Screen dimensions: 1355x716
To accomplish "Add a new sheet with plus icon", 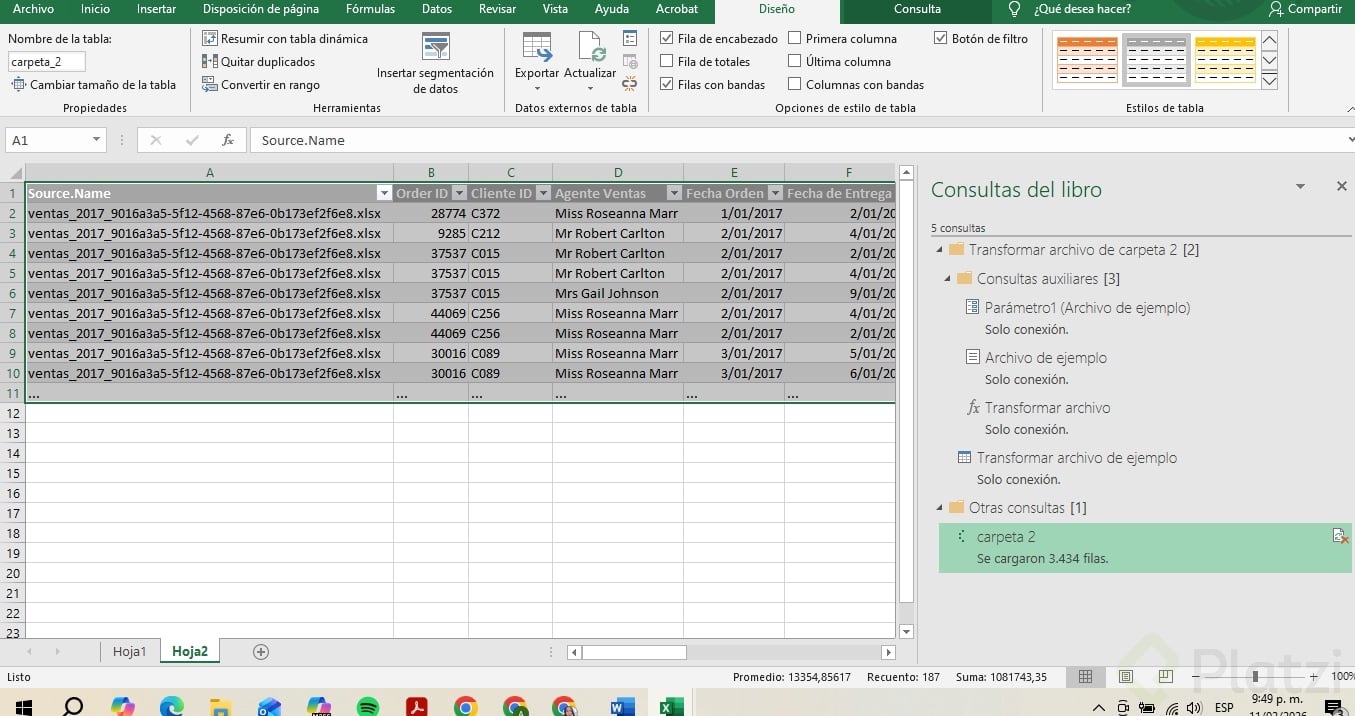I will coord(261,652).
